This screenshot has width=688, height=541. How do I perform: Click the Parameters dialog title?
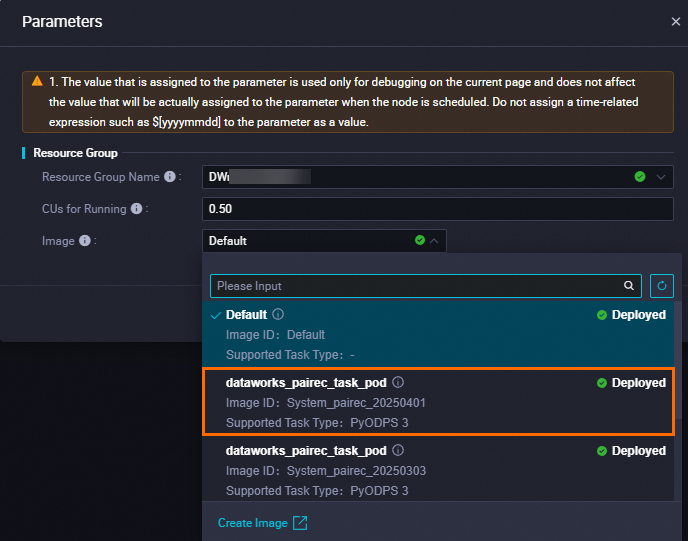pyautogui.click(x=62, y=21)
